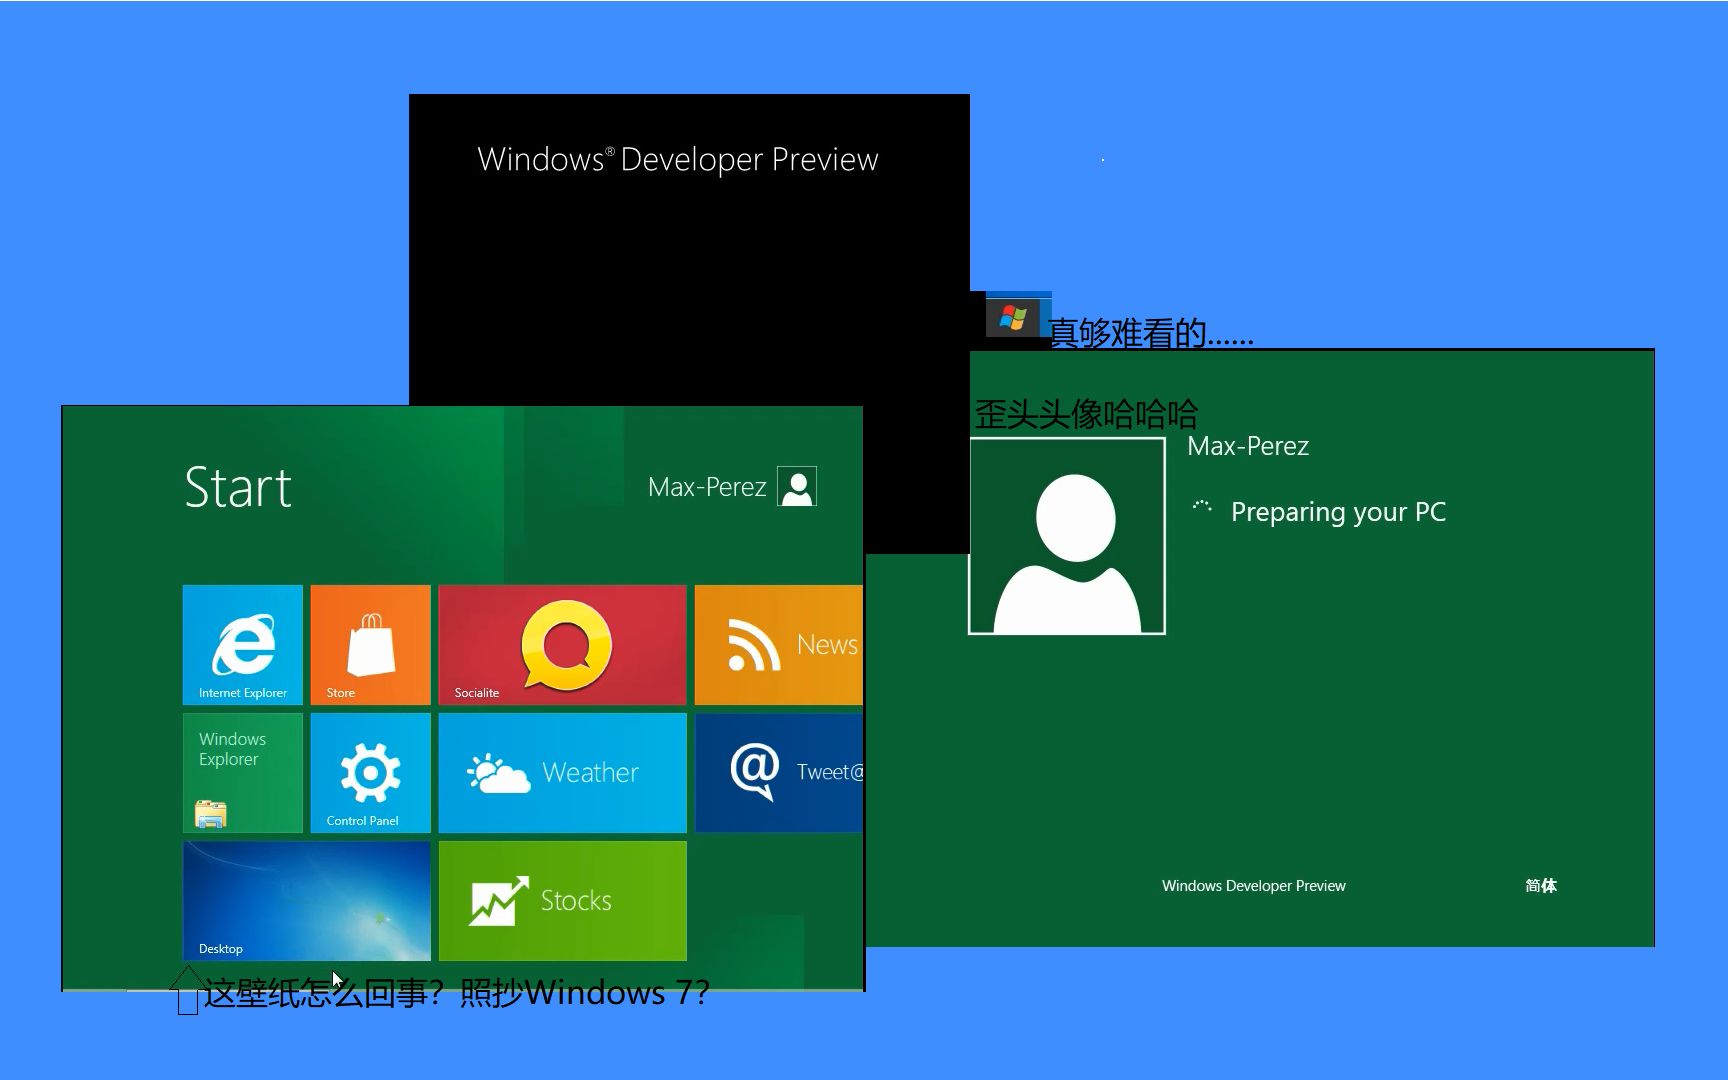Click the Start heading text

tap(238, 488)
